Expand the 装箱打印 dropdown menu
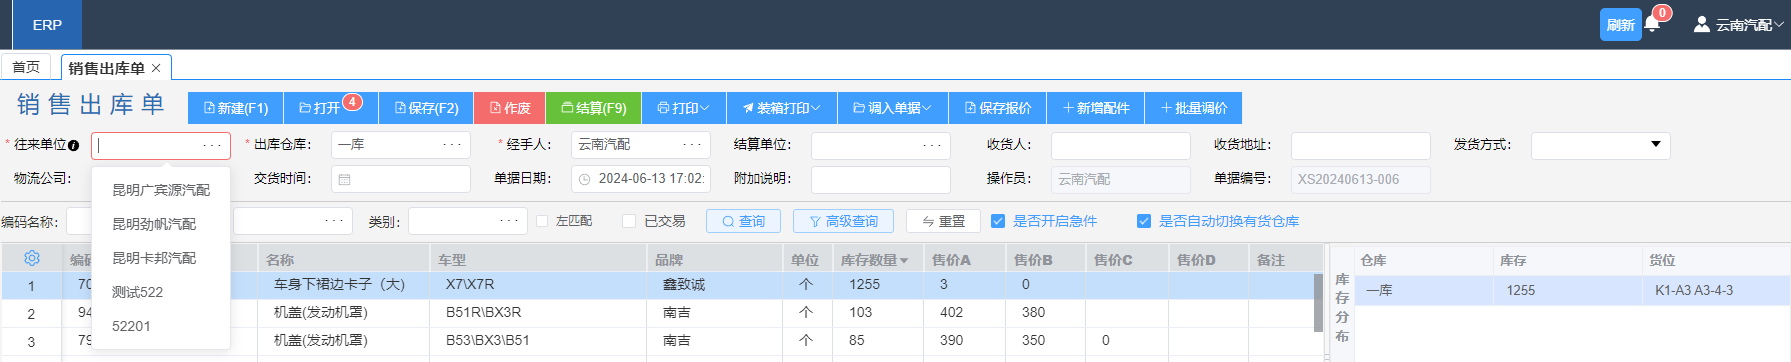This screenshot has height=362, width=1791. click(x=781, y=108)
